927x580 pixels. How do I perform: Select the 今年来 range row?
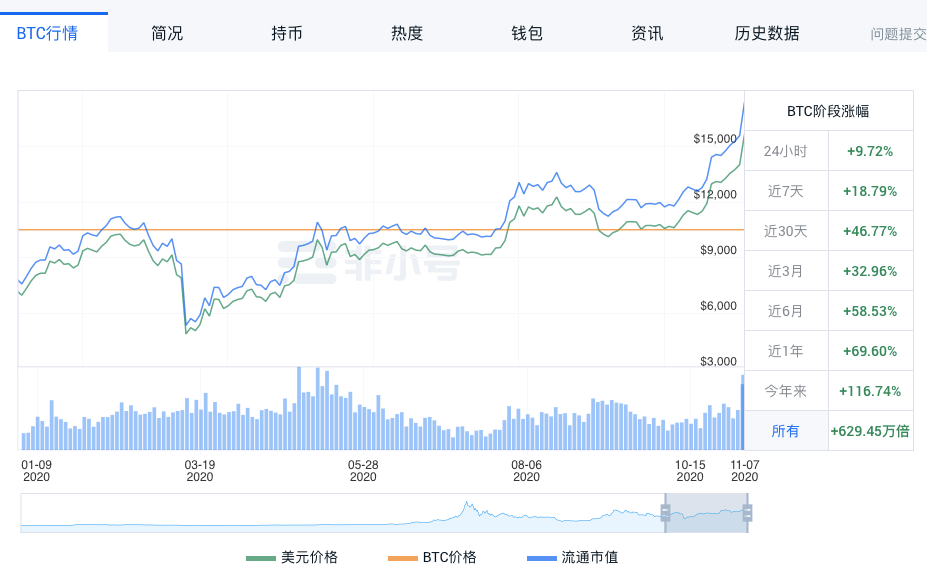coord(829,391)
